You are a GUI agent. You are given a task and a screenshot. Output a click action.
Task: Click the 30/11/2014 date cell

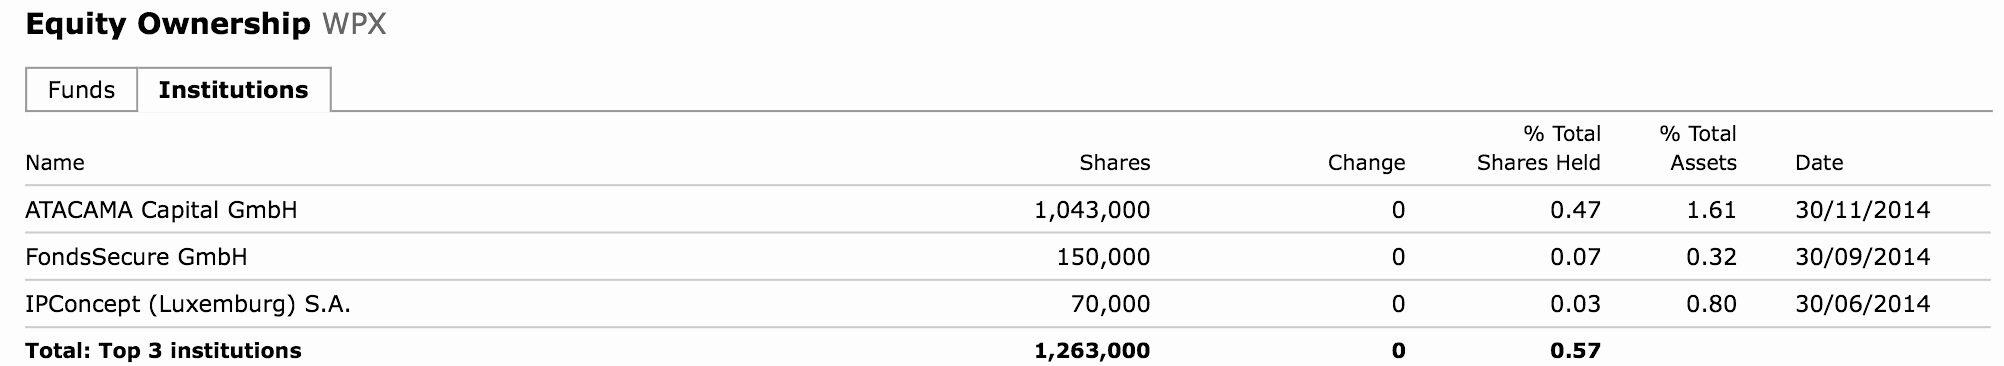click(1863, 210)
